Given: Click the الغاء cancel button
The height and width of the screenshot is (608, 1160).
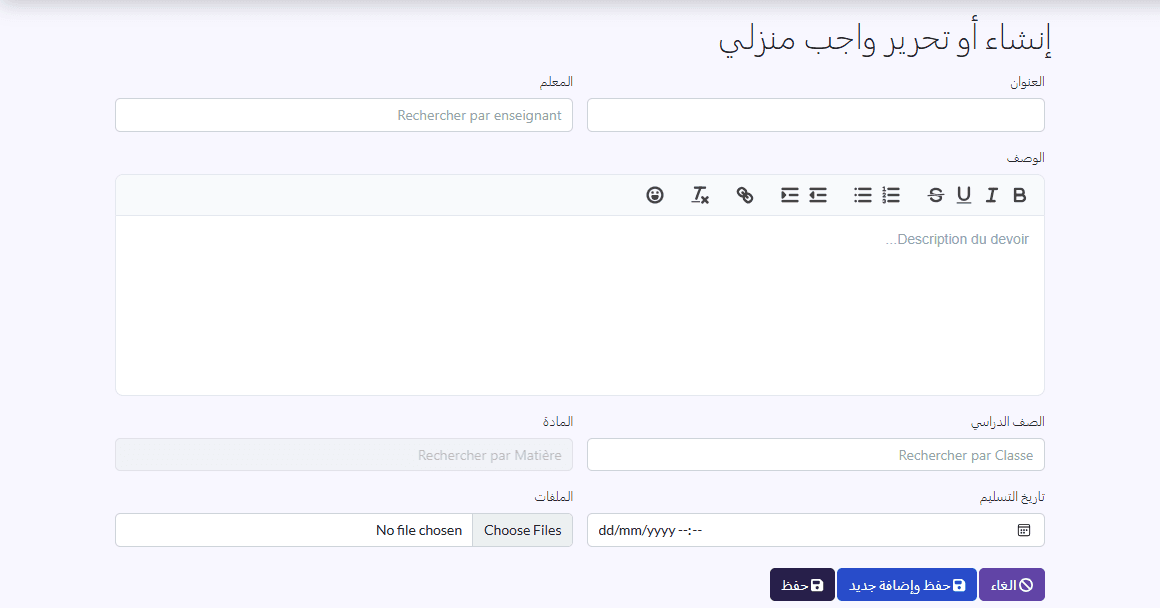Looking at the screenshot, I should point(1011,585).
